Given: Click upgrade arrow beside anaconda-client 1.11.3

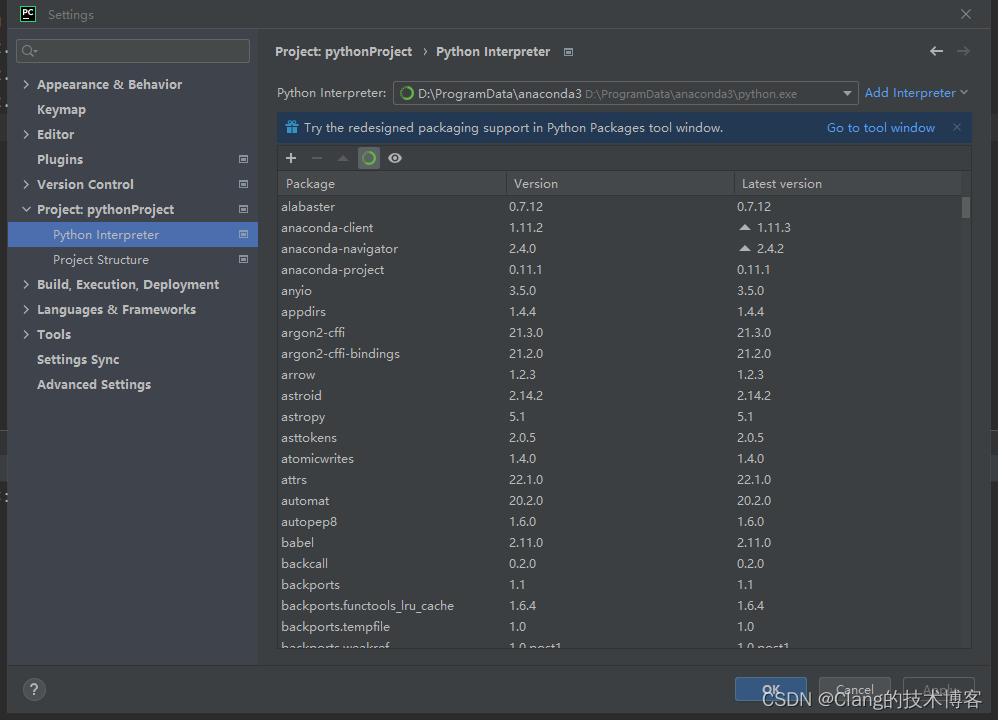Looking at the screenshot, I should point(745,227).
